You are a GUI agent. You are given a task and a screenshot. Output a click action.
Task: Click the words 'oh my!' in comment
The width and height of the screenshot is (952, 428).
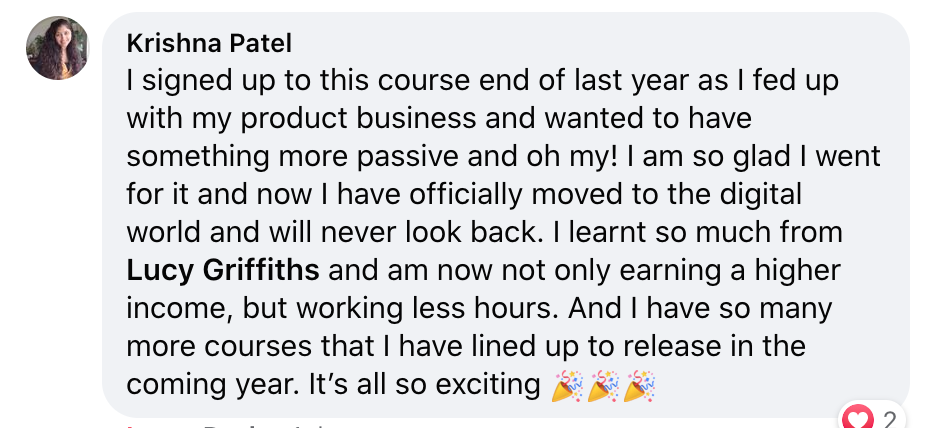570,157
